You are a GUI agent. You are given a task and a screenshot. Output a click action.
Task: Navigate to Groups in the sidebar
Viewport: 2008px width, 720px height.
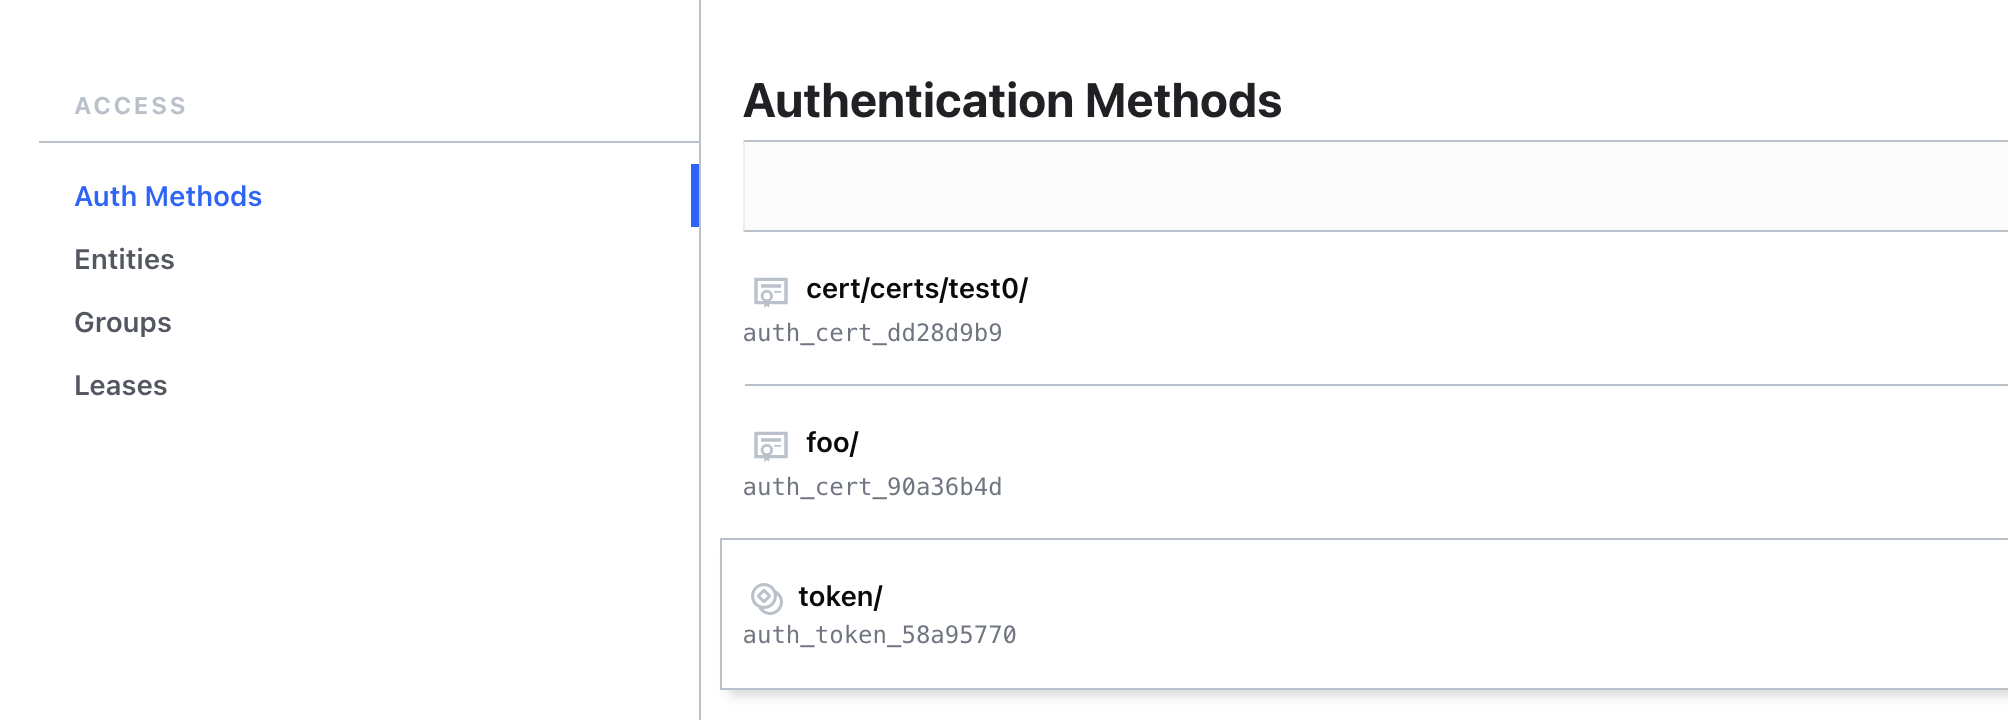[122, 322]
